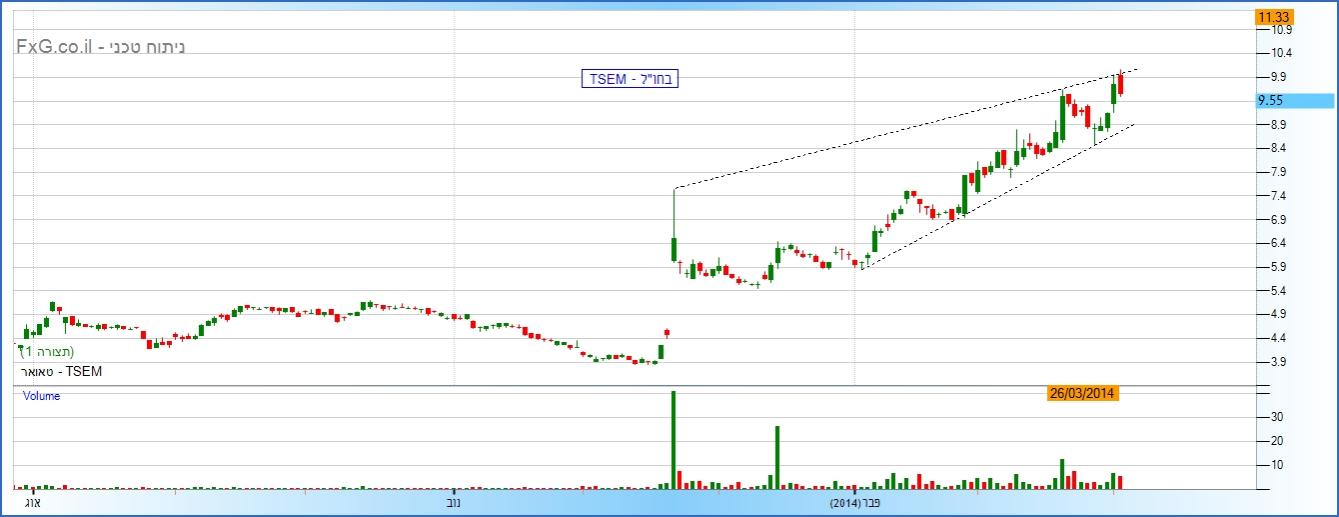Click the gap-up green candle with long wick
This screenshot has width=1339, height=517.
pos(674,247)
